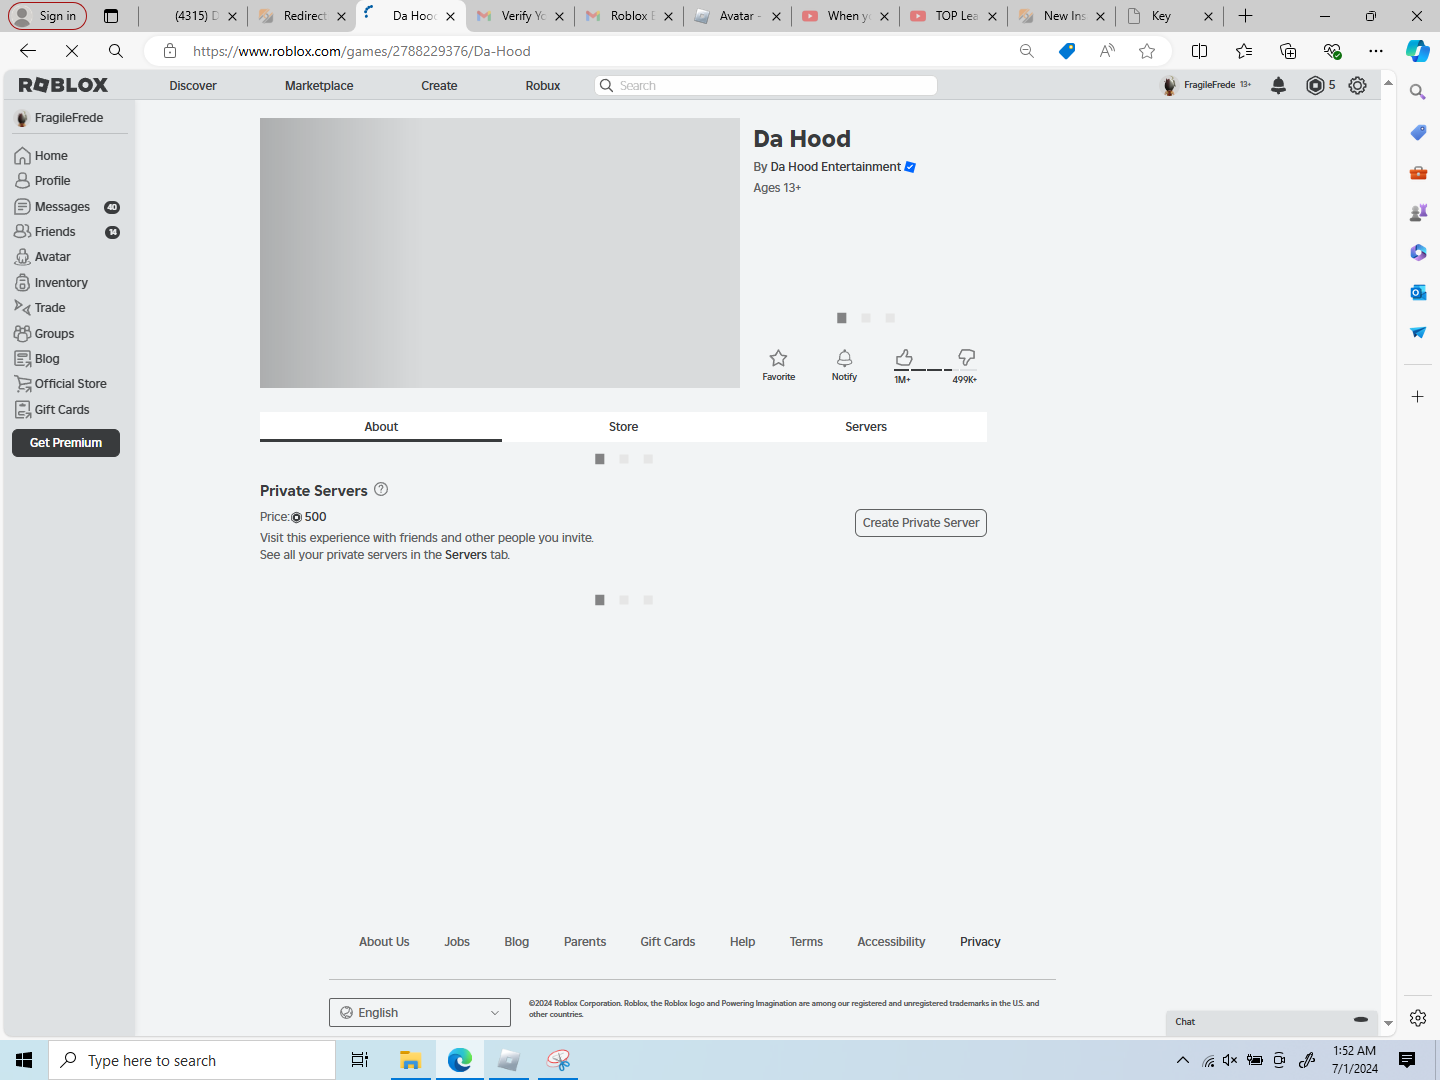The height and width of the screenshot is (1080, 1440).
Task: Open Edge Settings and more menu
Action: click(1376, 51)
